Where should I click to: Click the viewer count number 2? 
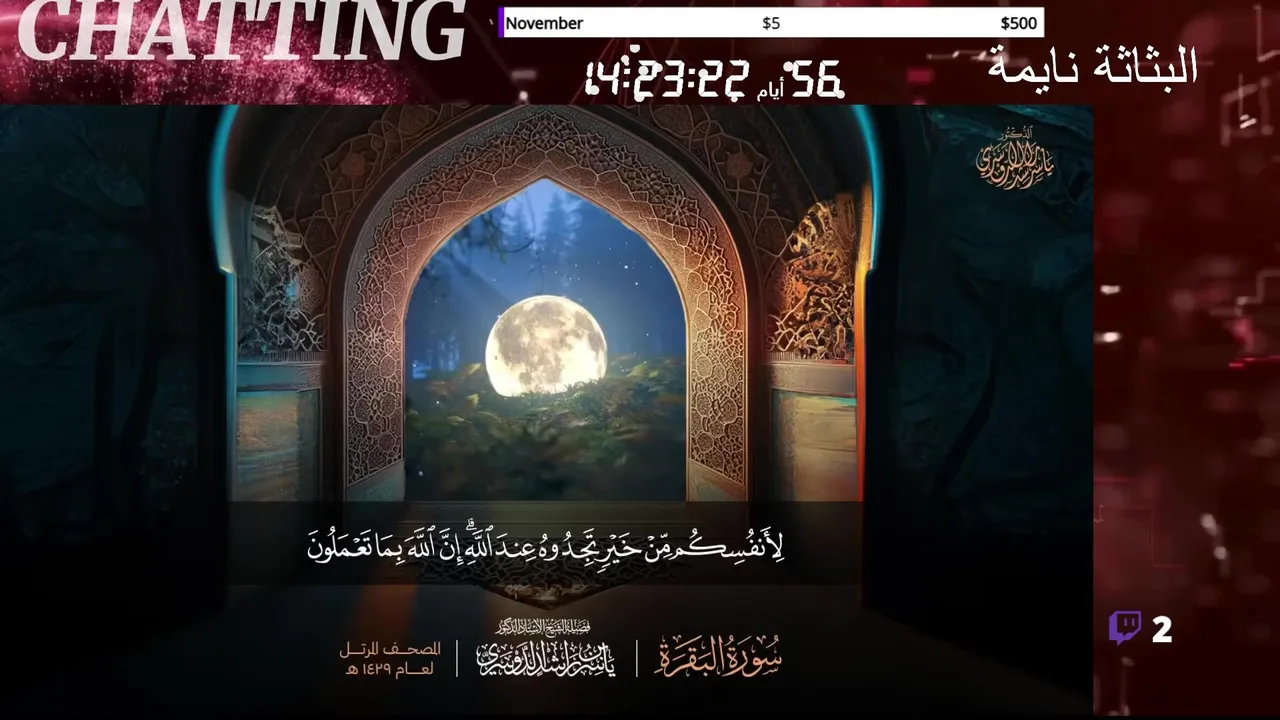pyautogui.click(x=1161, y=630)
